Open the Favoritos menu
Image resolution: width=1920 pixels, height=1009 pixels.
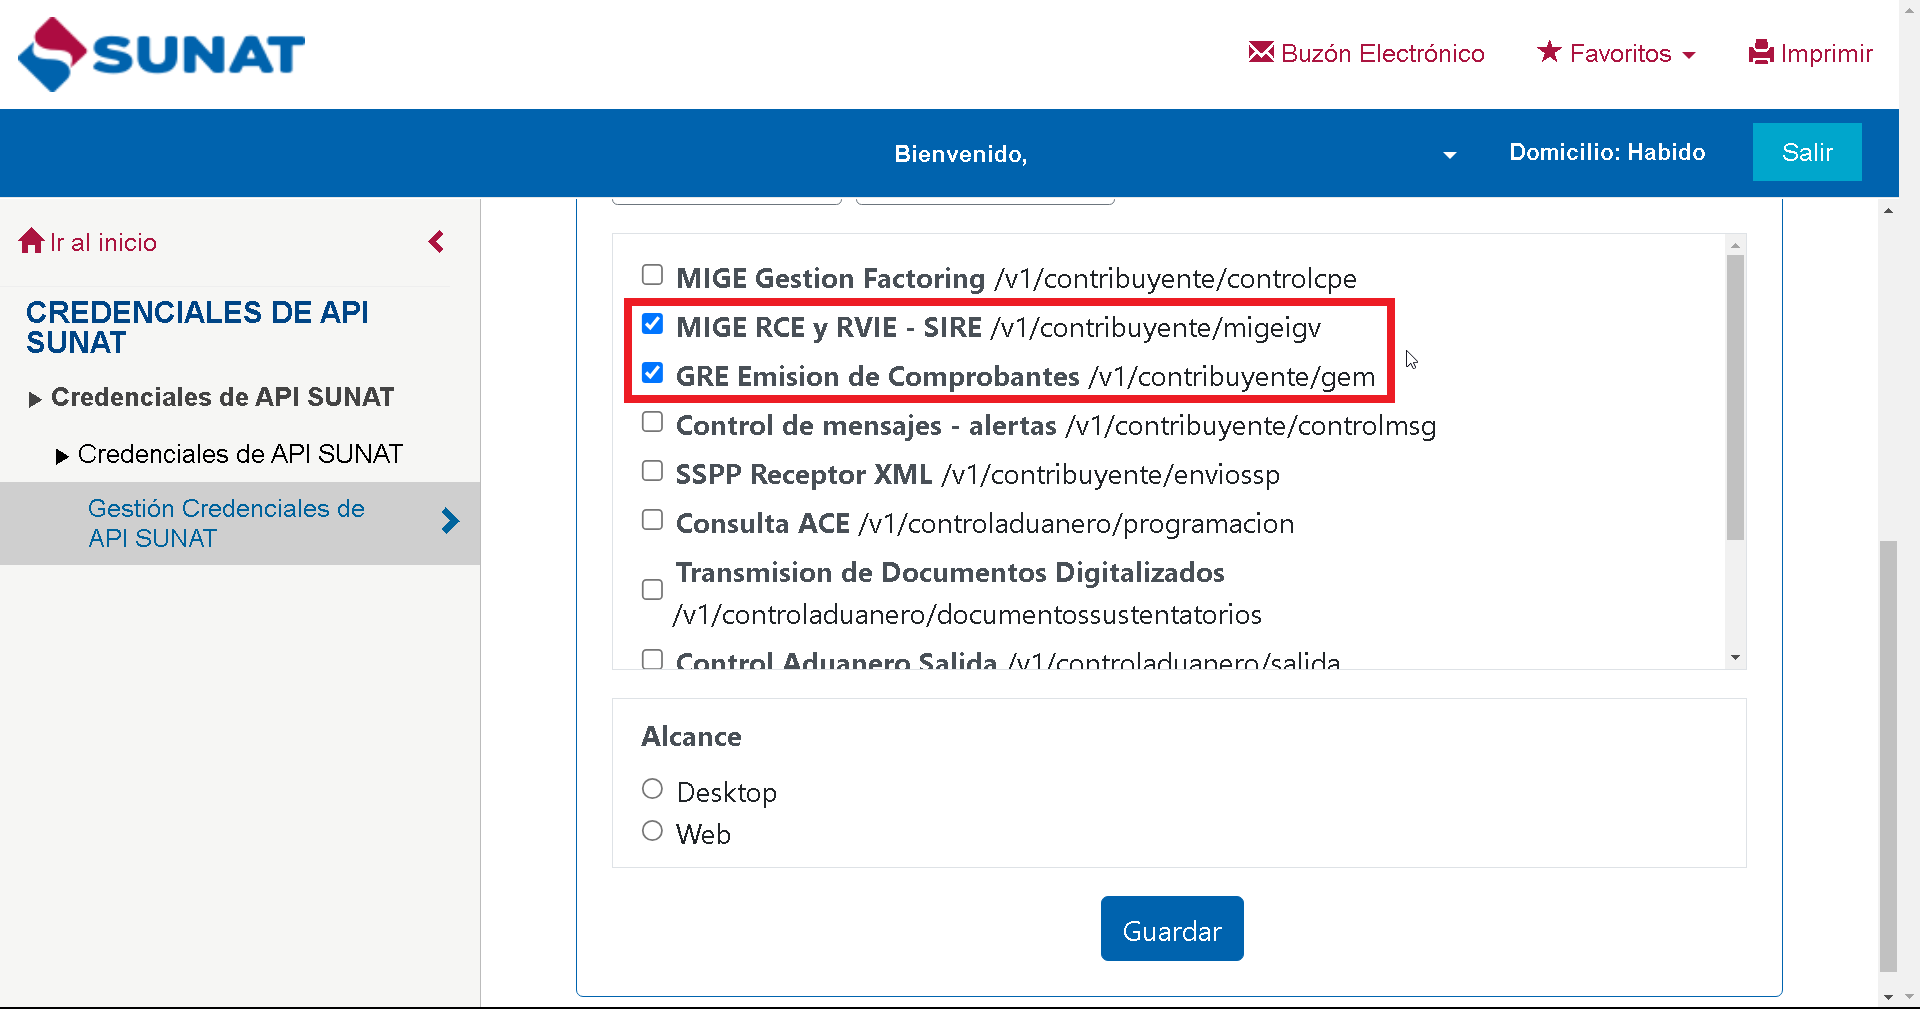click(x=1617, y=53)
